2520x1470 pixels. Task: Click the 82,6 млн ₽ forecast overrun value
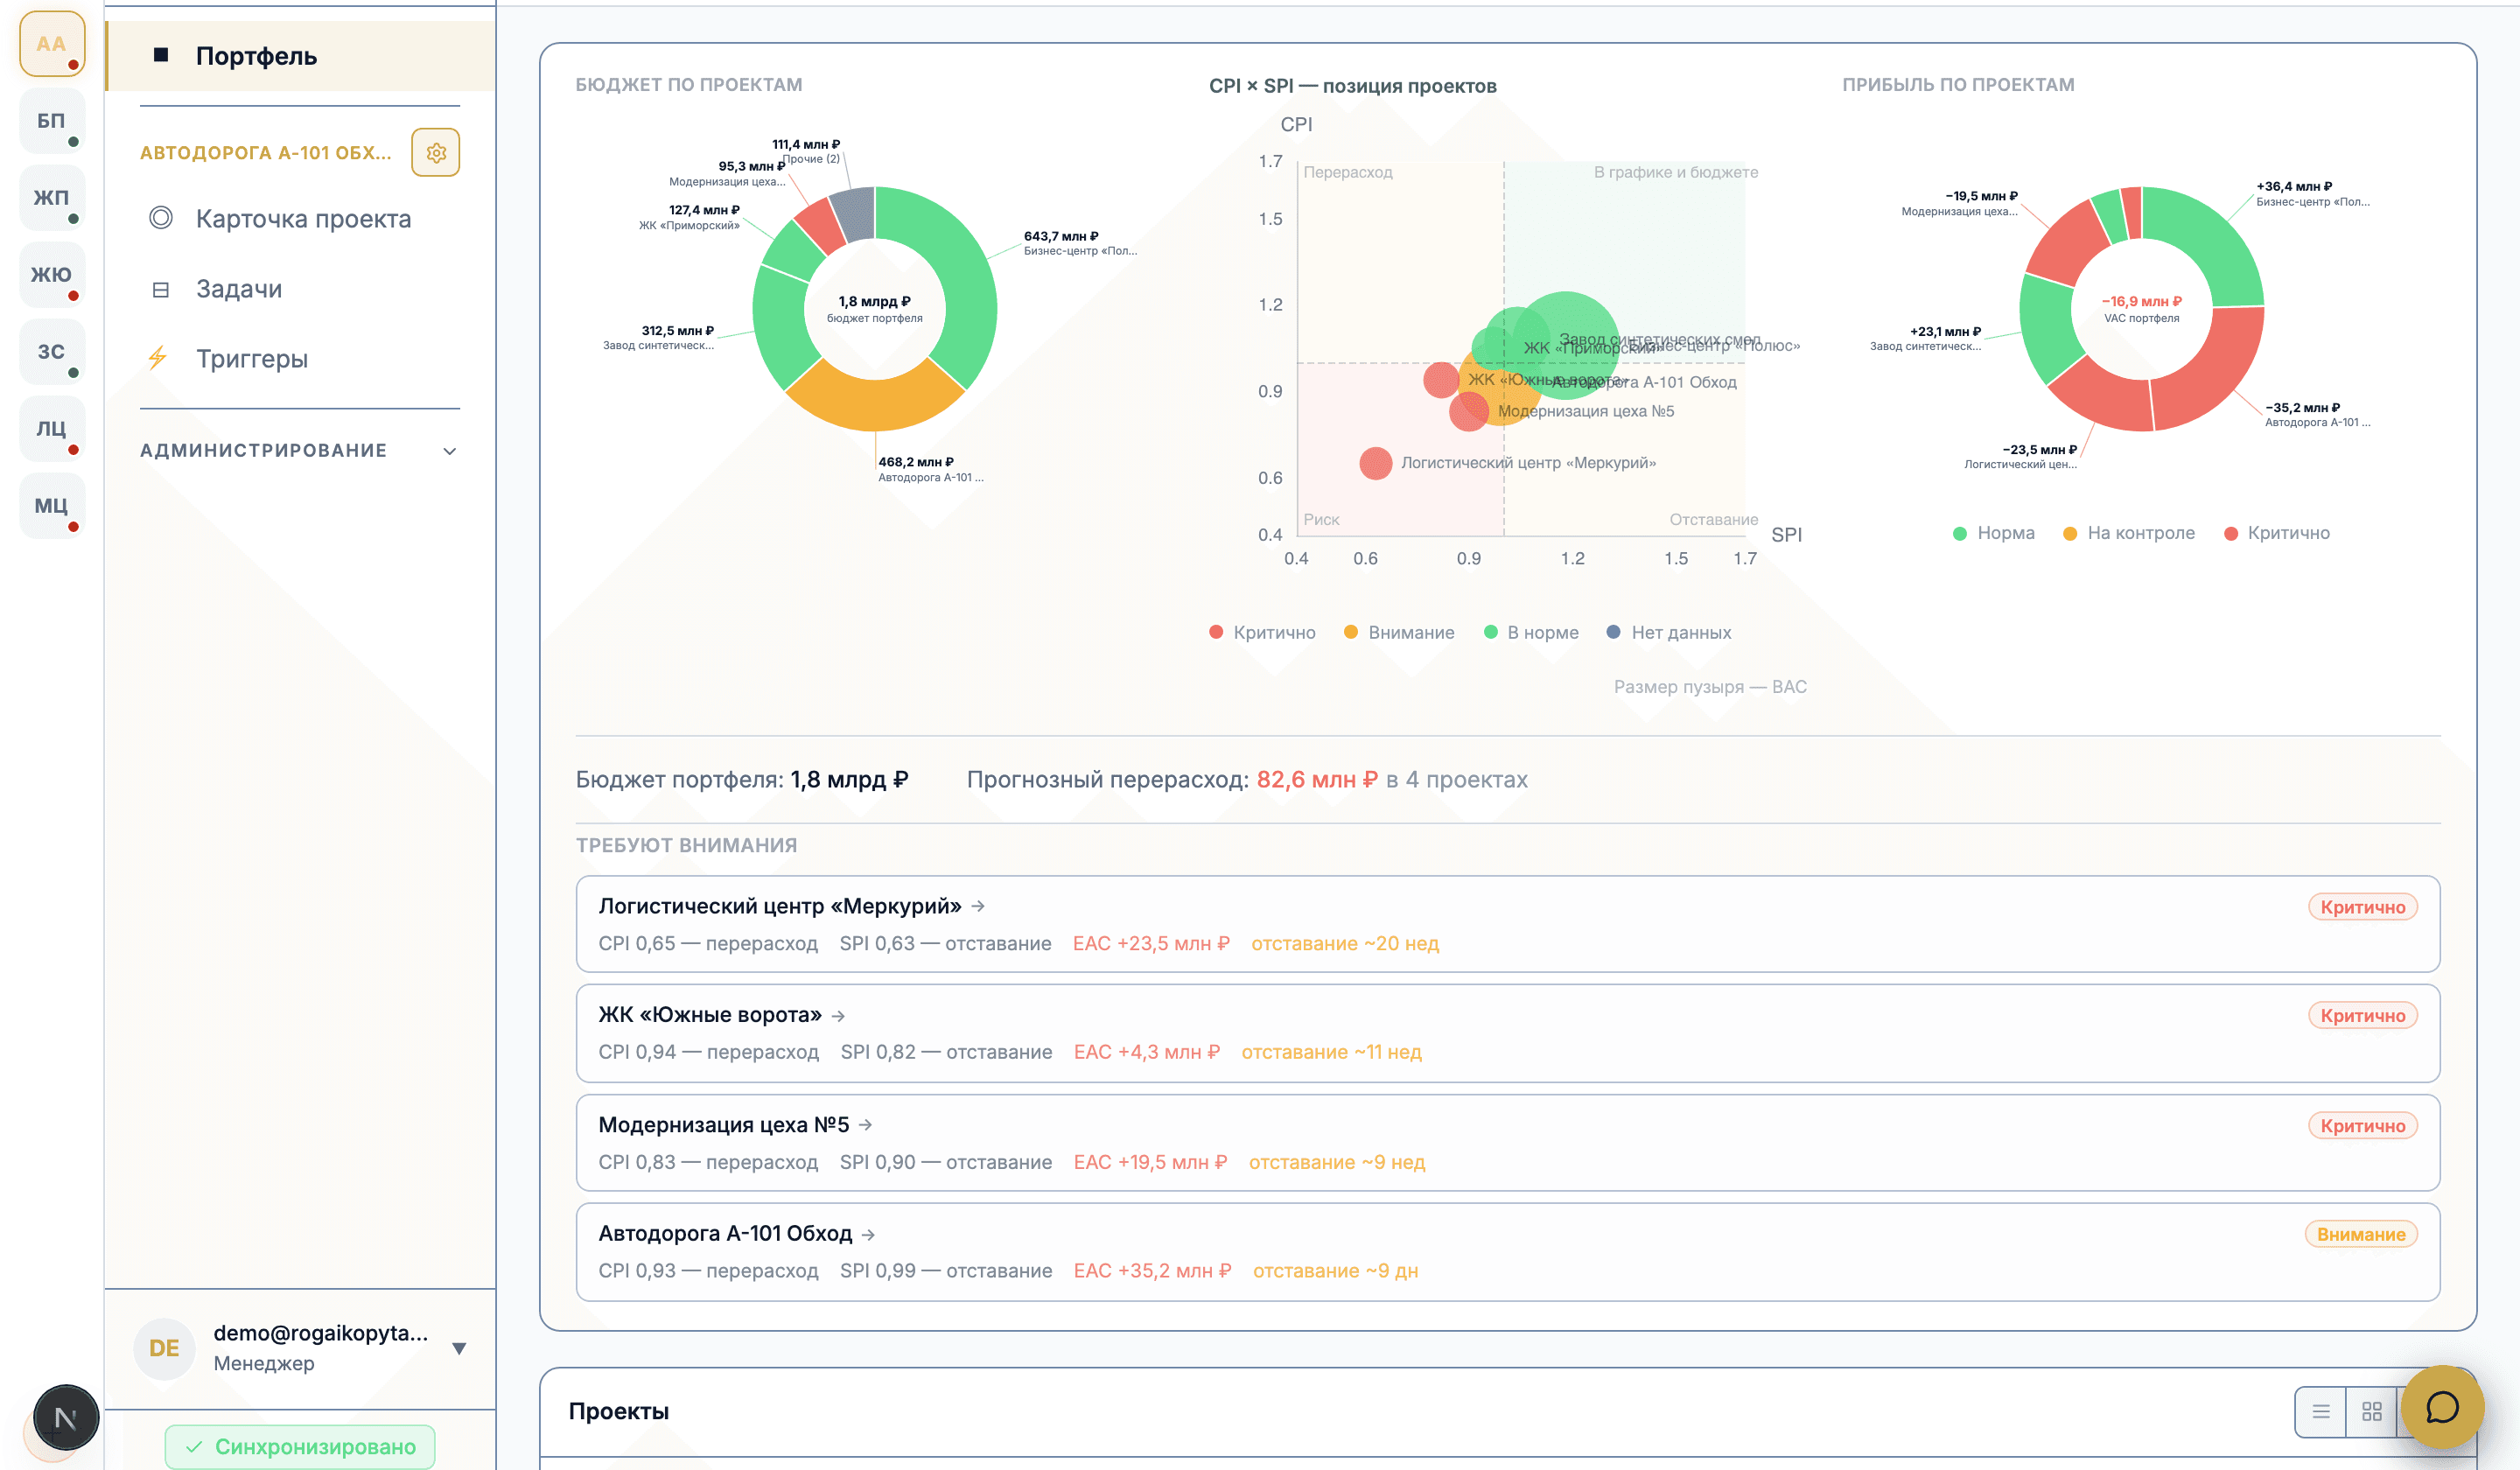[x=1317, y=780]
